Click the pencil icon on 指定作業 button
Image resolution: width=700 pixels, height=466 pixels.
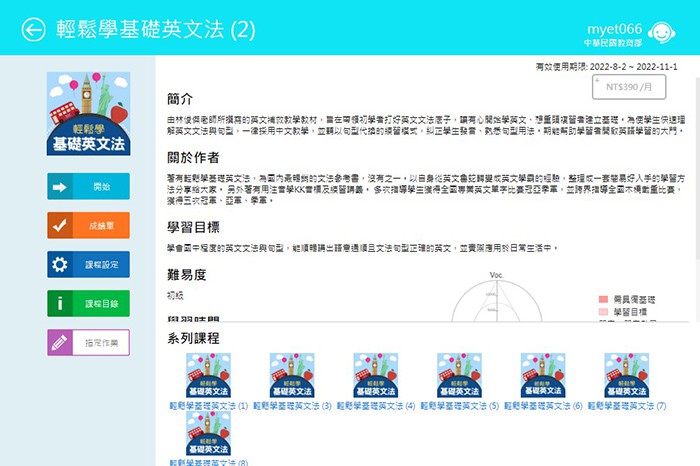pos(60,342)
